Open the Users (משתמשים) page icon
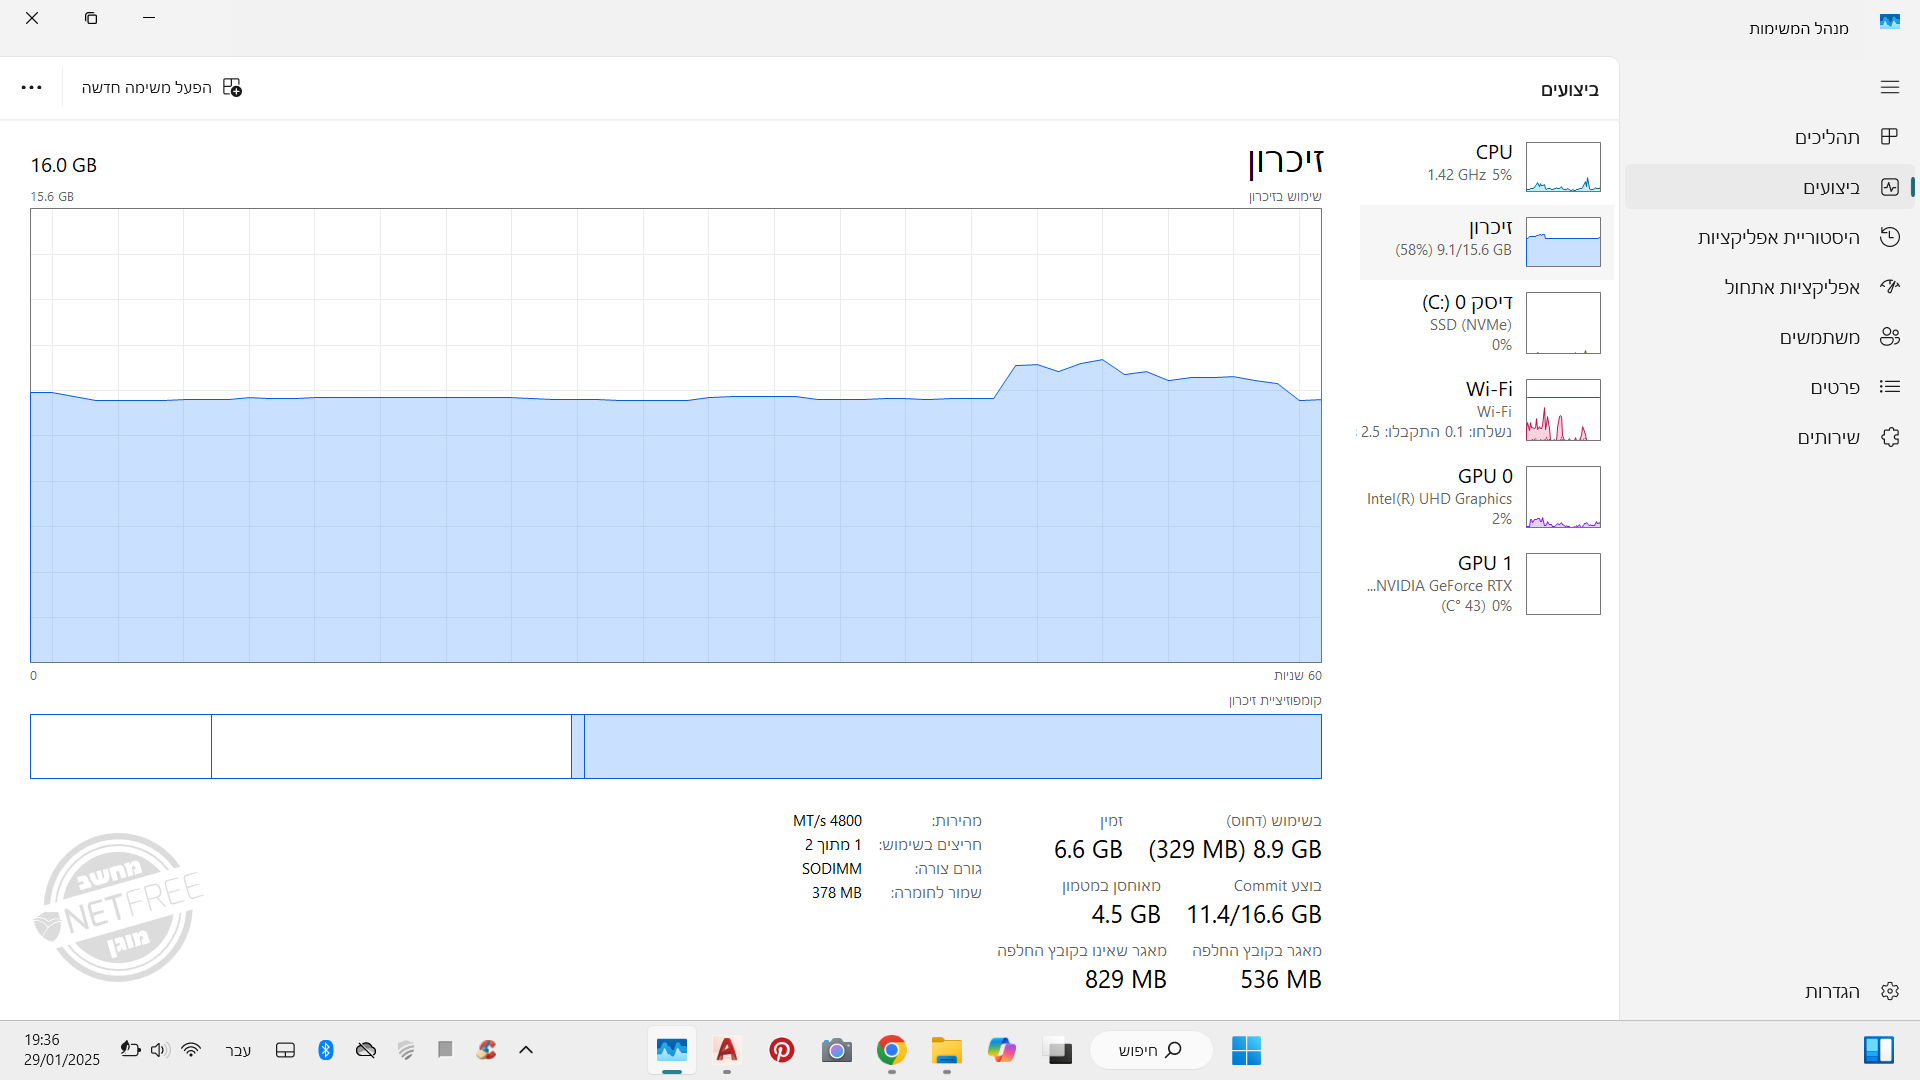 click(1889, 337)
